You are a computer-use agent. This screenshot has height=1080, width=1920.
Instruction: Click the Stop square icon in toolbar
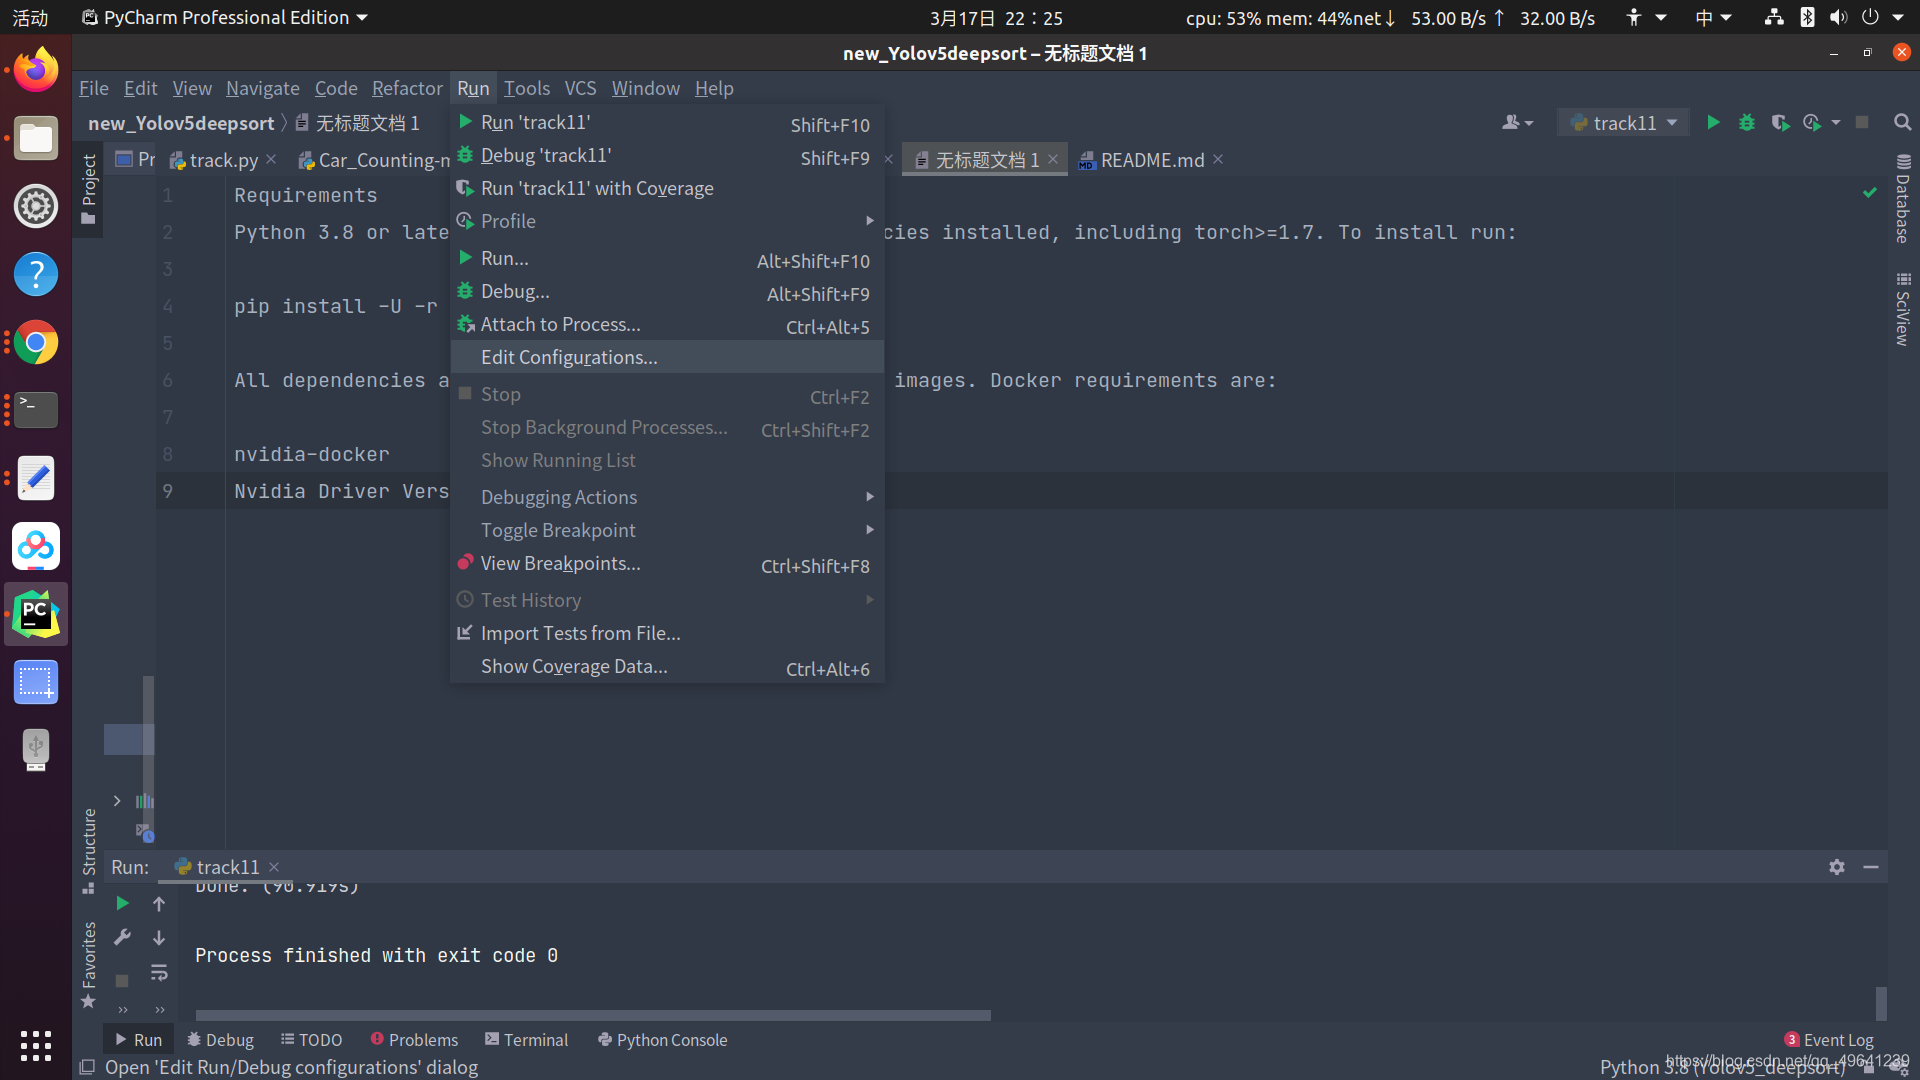(x=1862, y=122)
